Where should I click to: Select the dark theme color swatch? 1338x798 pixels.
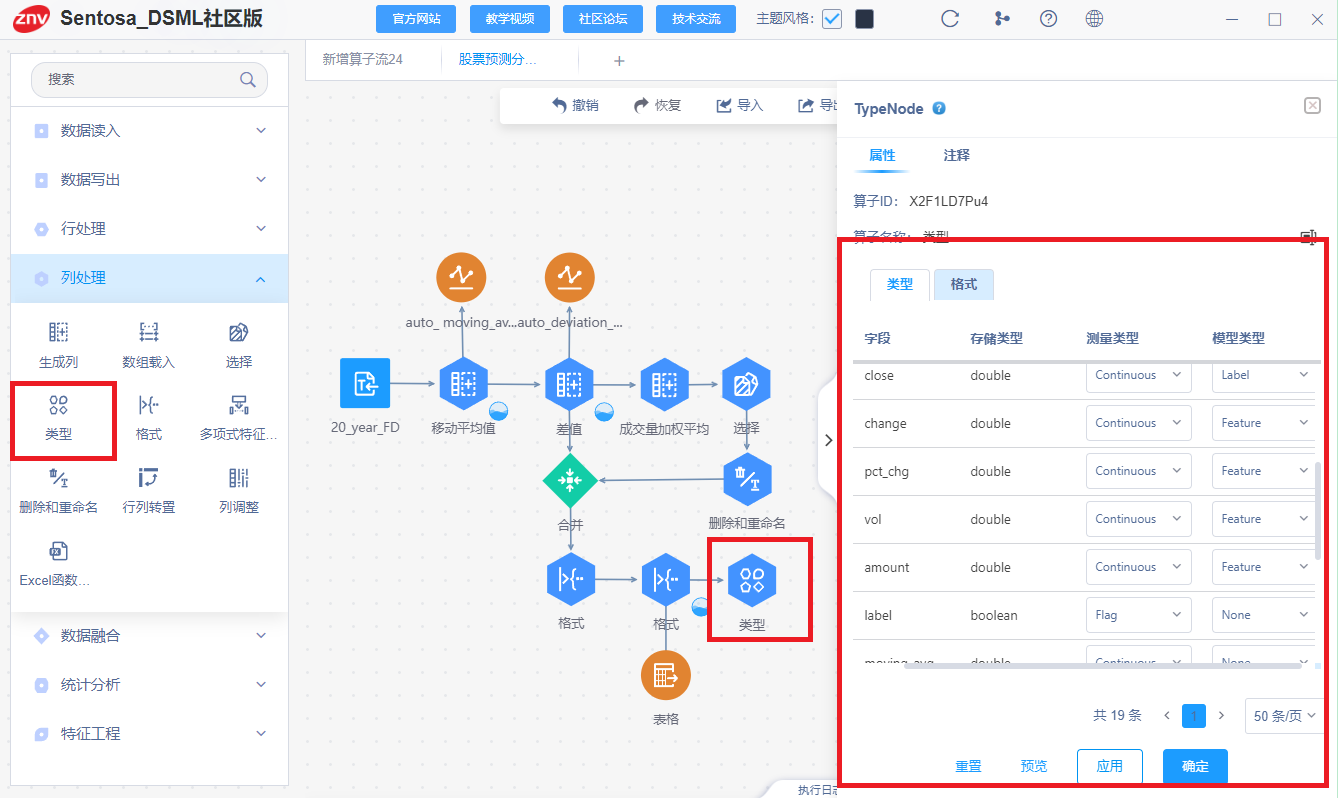[864, 19]
